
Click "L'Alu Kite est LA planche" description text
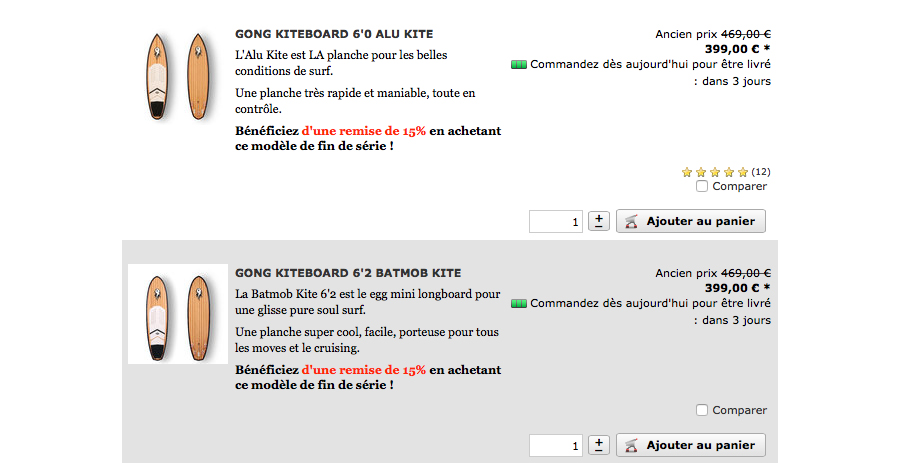(x=341, y=63)
